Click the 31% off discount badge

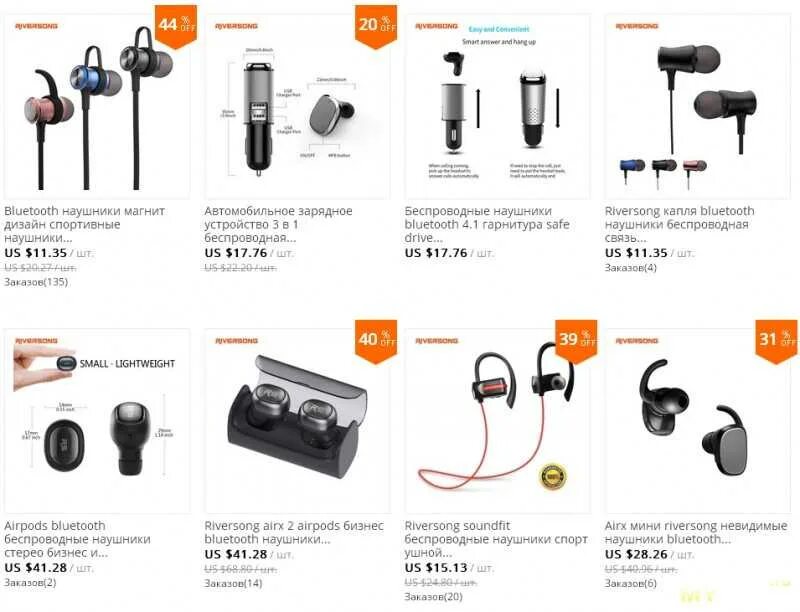coord(776,341)
